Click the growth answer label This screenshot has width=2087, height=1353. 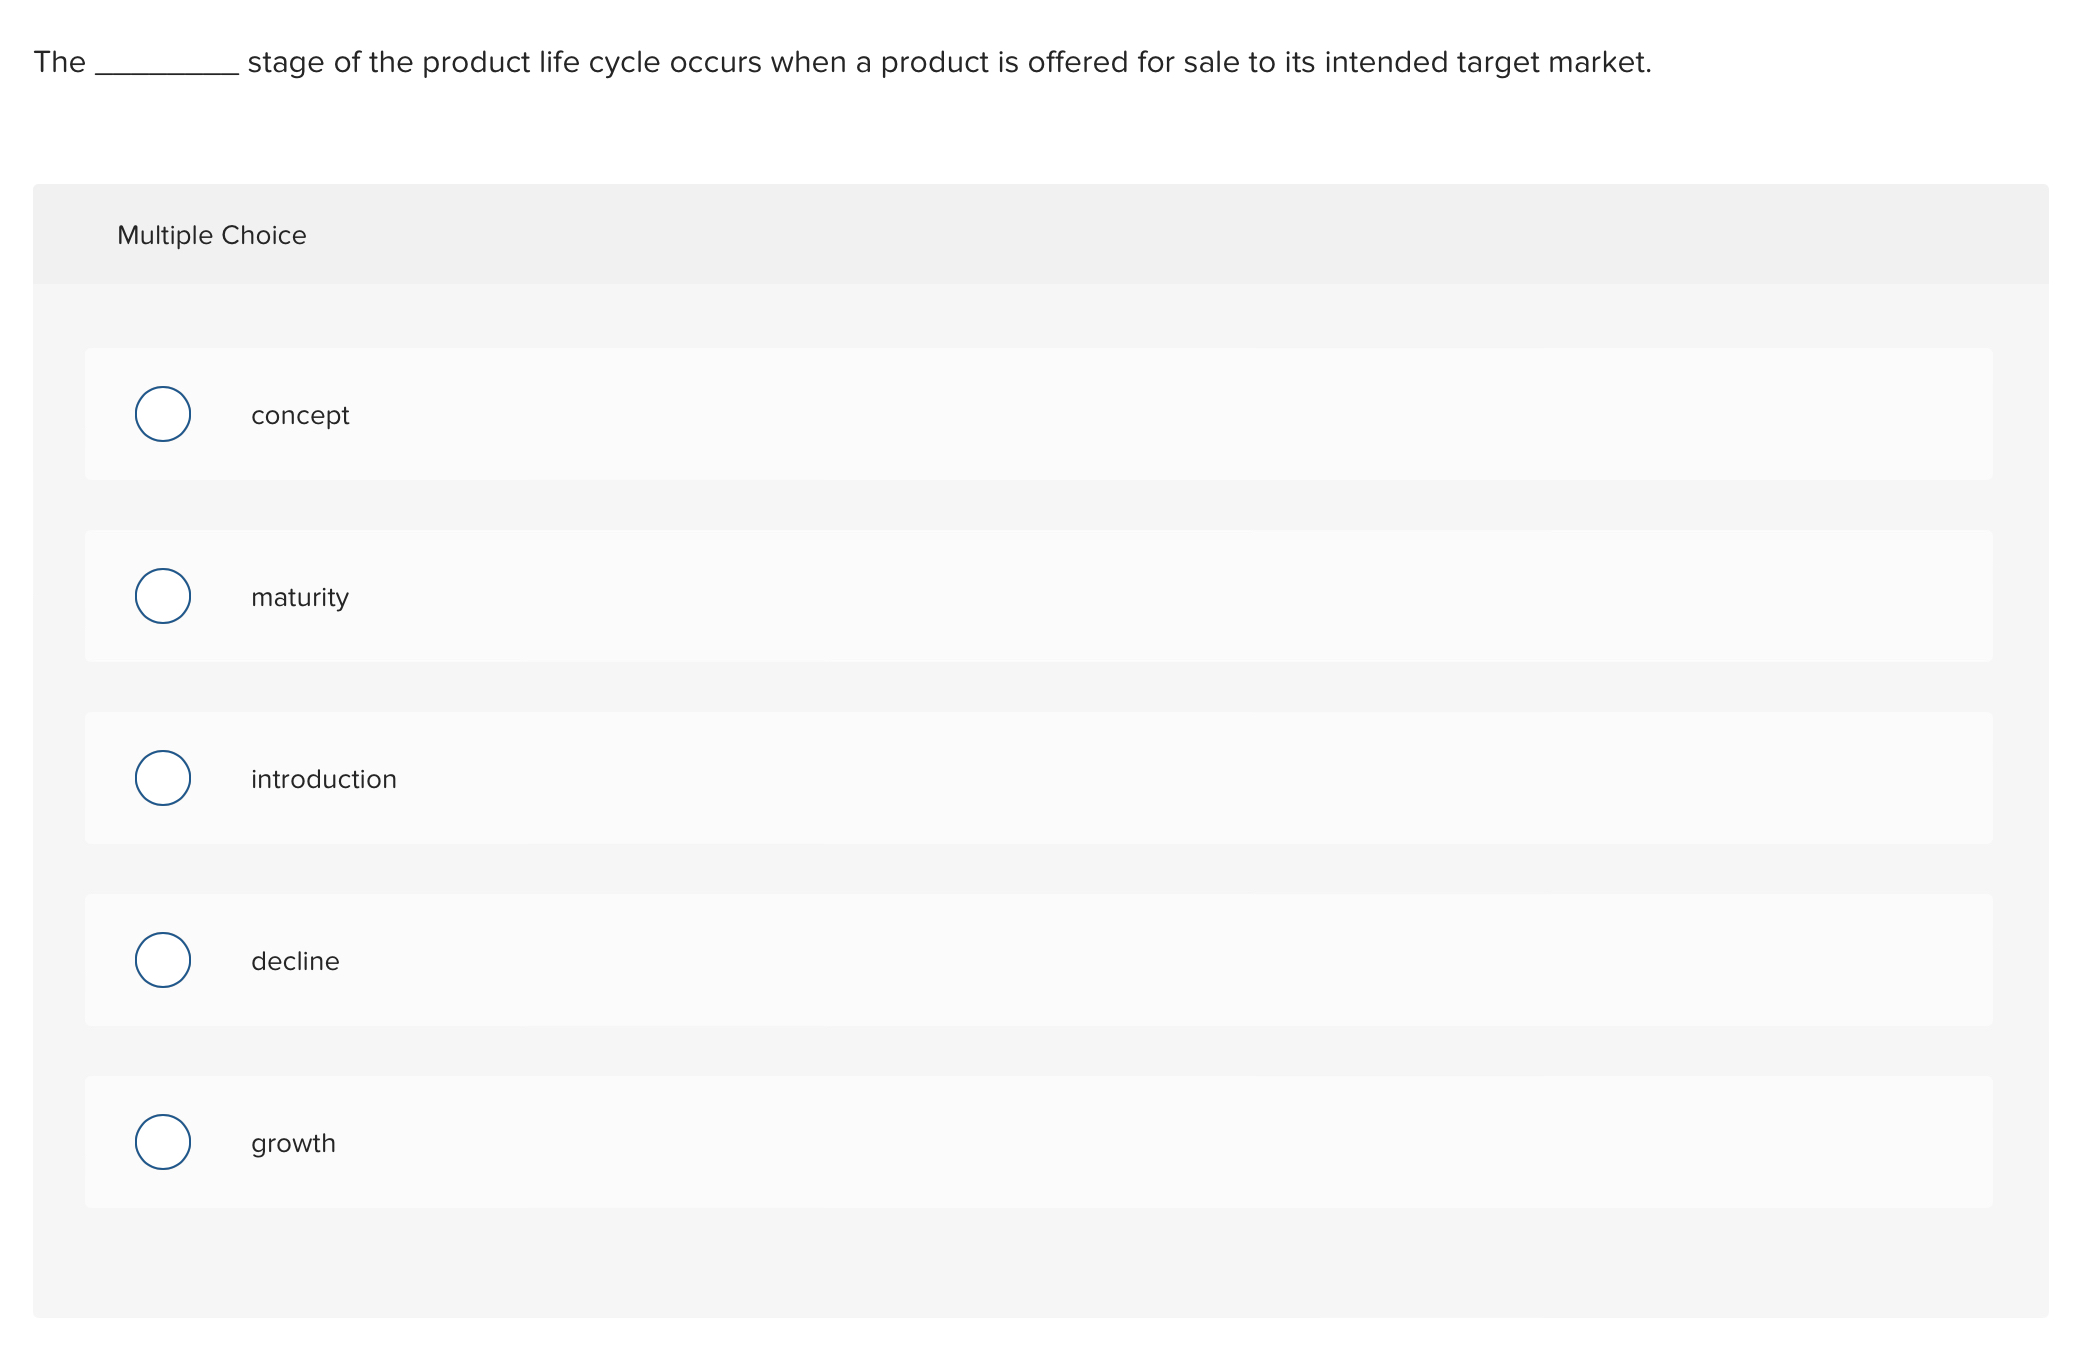pyautogui.click(x=293, y=1142)
